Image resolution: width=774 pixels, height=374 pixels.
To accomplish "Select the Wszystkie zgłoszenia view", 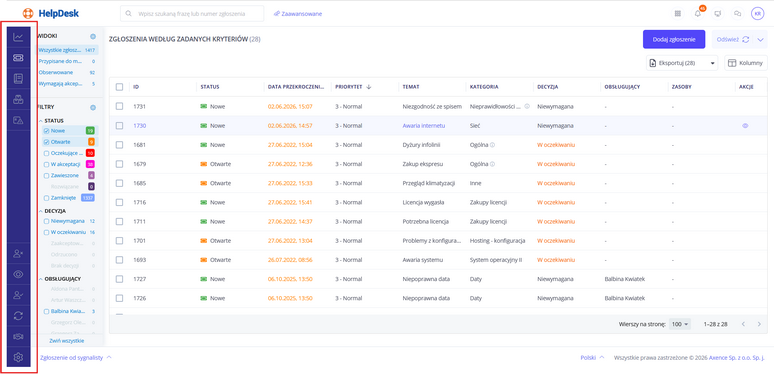I will click(67, 50).
